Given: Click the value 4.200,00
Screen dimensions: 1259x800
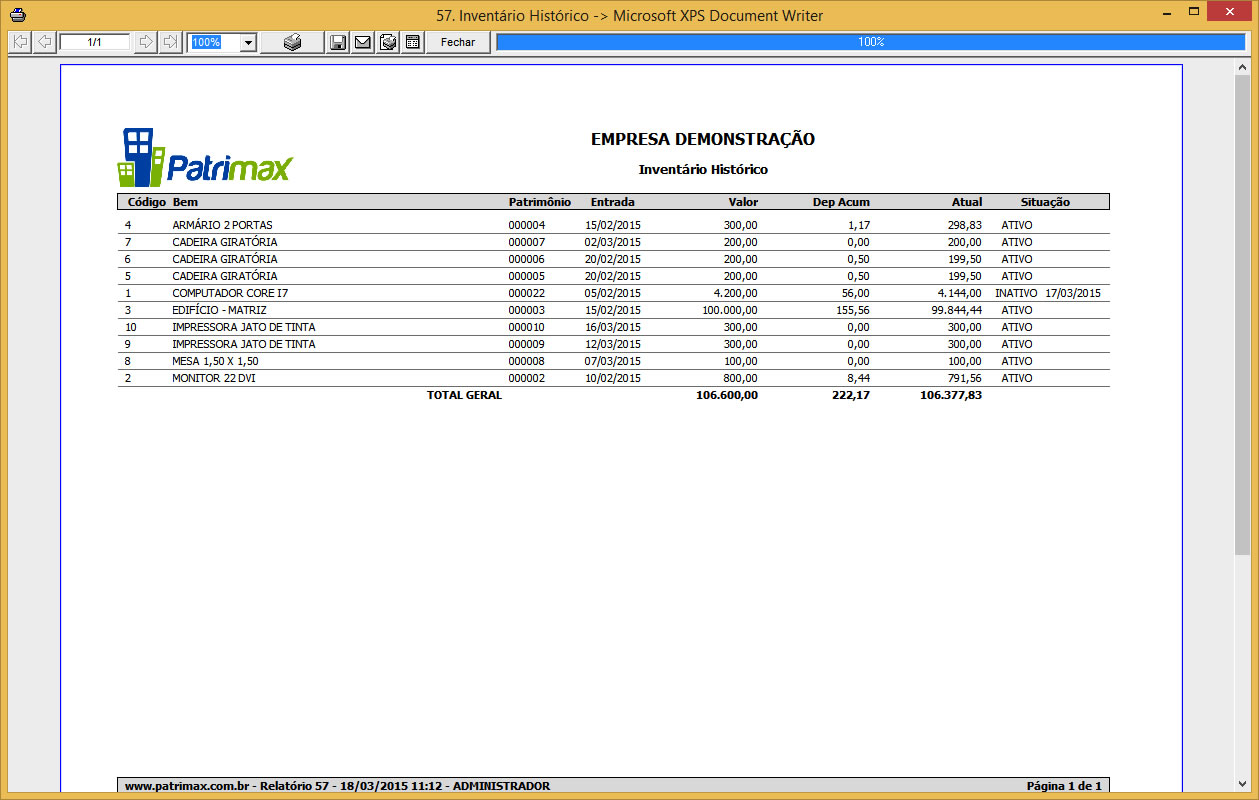Looking at the screenshot, I should pyautogui.click(x=736, y=293).
